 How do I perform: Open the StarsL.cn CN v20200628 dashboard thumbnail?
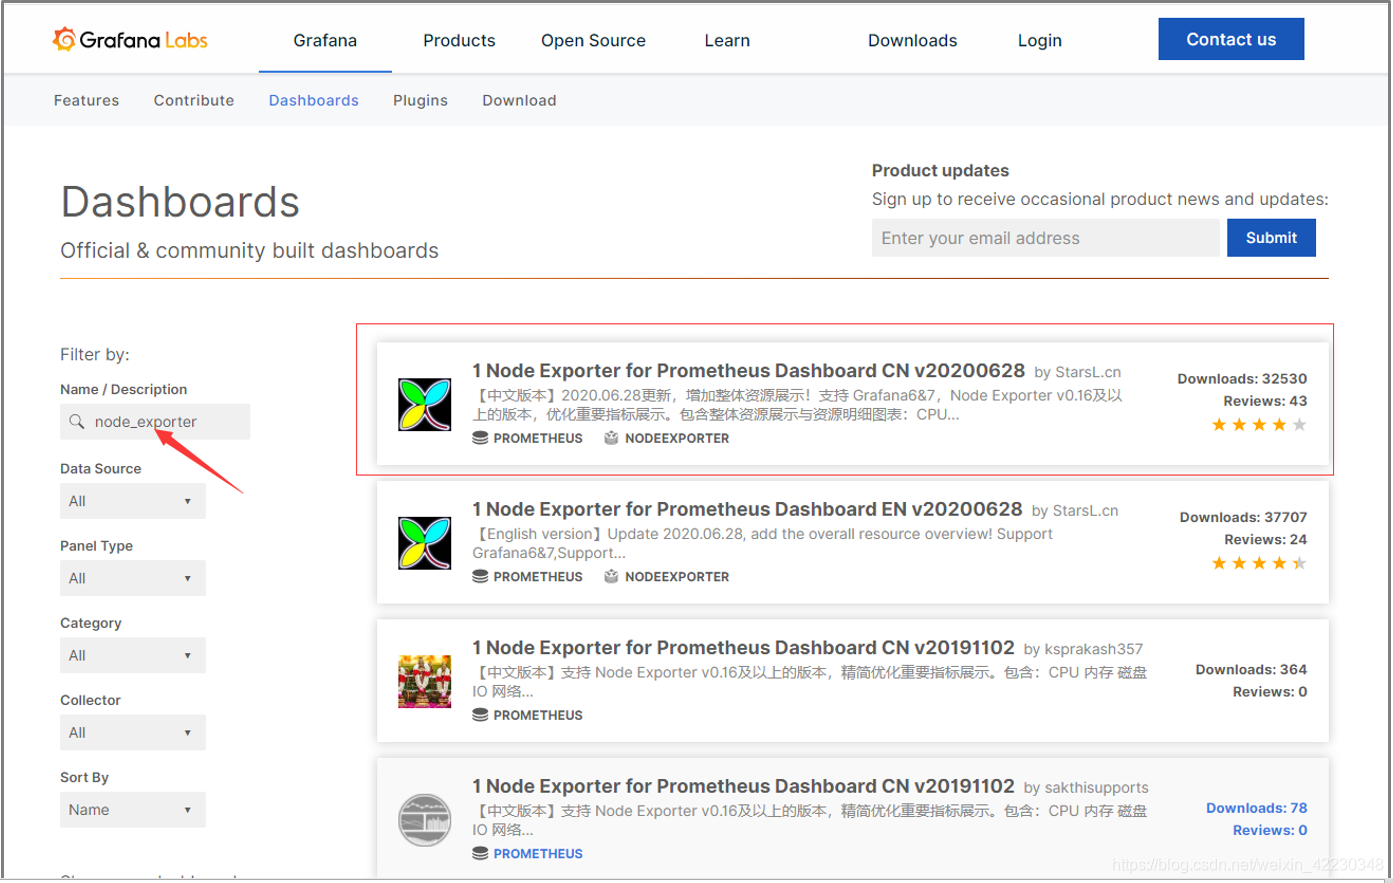click(x=425, y=405)
